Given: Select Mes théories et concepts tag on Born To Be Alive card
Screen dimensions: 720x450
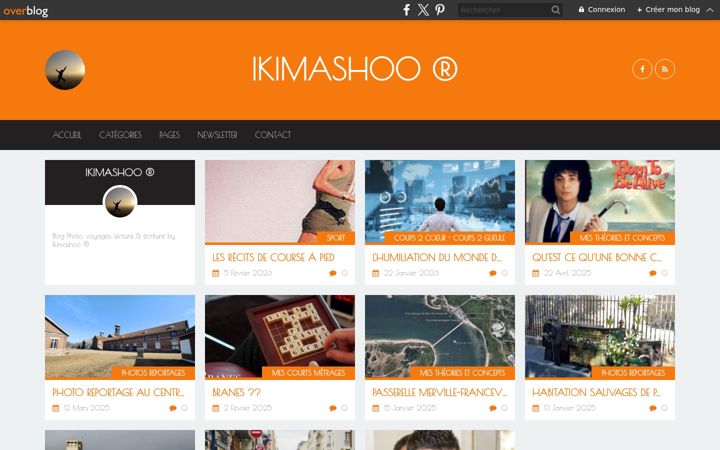Looking at the screenshot, I should pyautogui.click(x=622, y=238).
